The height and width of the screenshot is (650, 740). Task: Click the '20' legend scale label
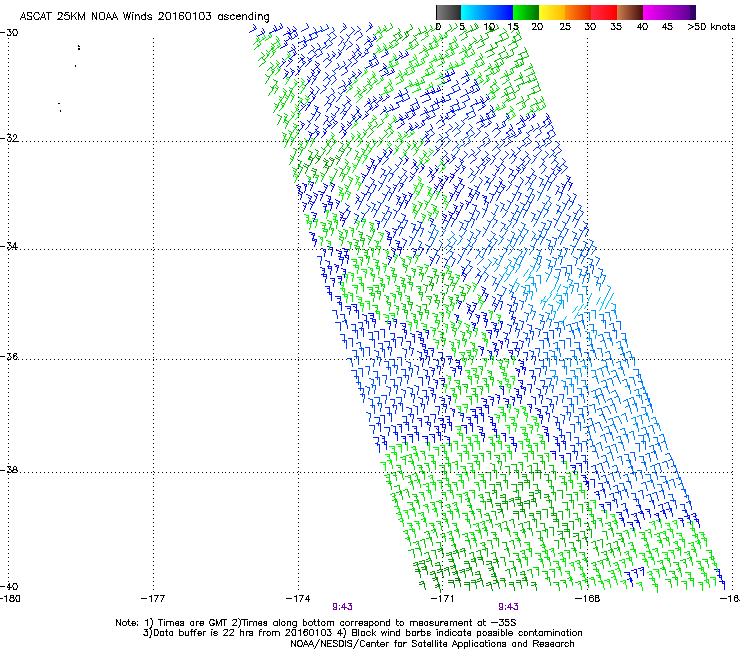(537, 27)
